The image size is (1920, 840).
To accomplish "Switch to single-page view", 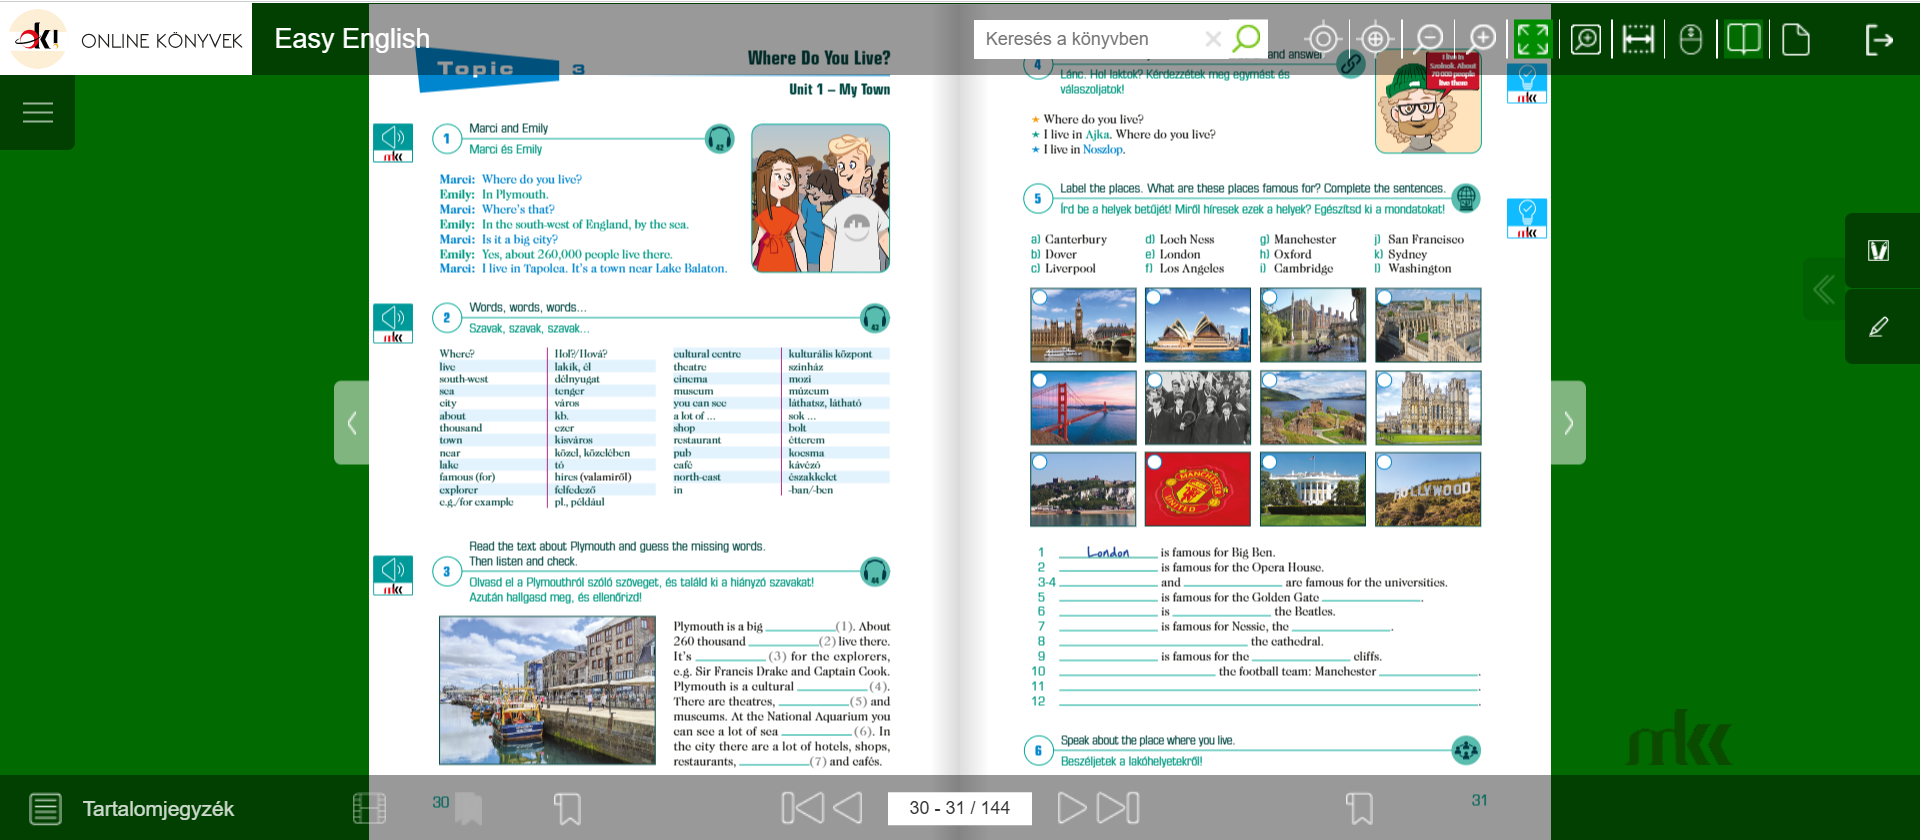I will click(x=1796, y=39).
